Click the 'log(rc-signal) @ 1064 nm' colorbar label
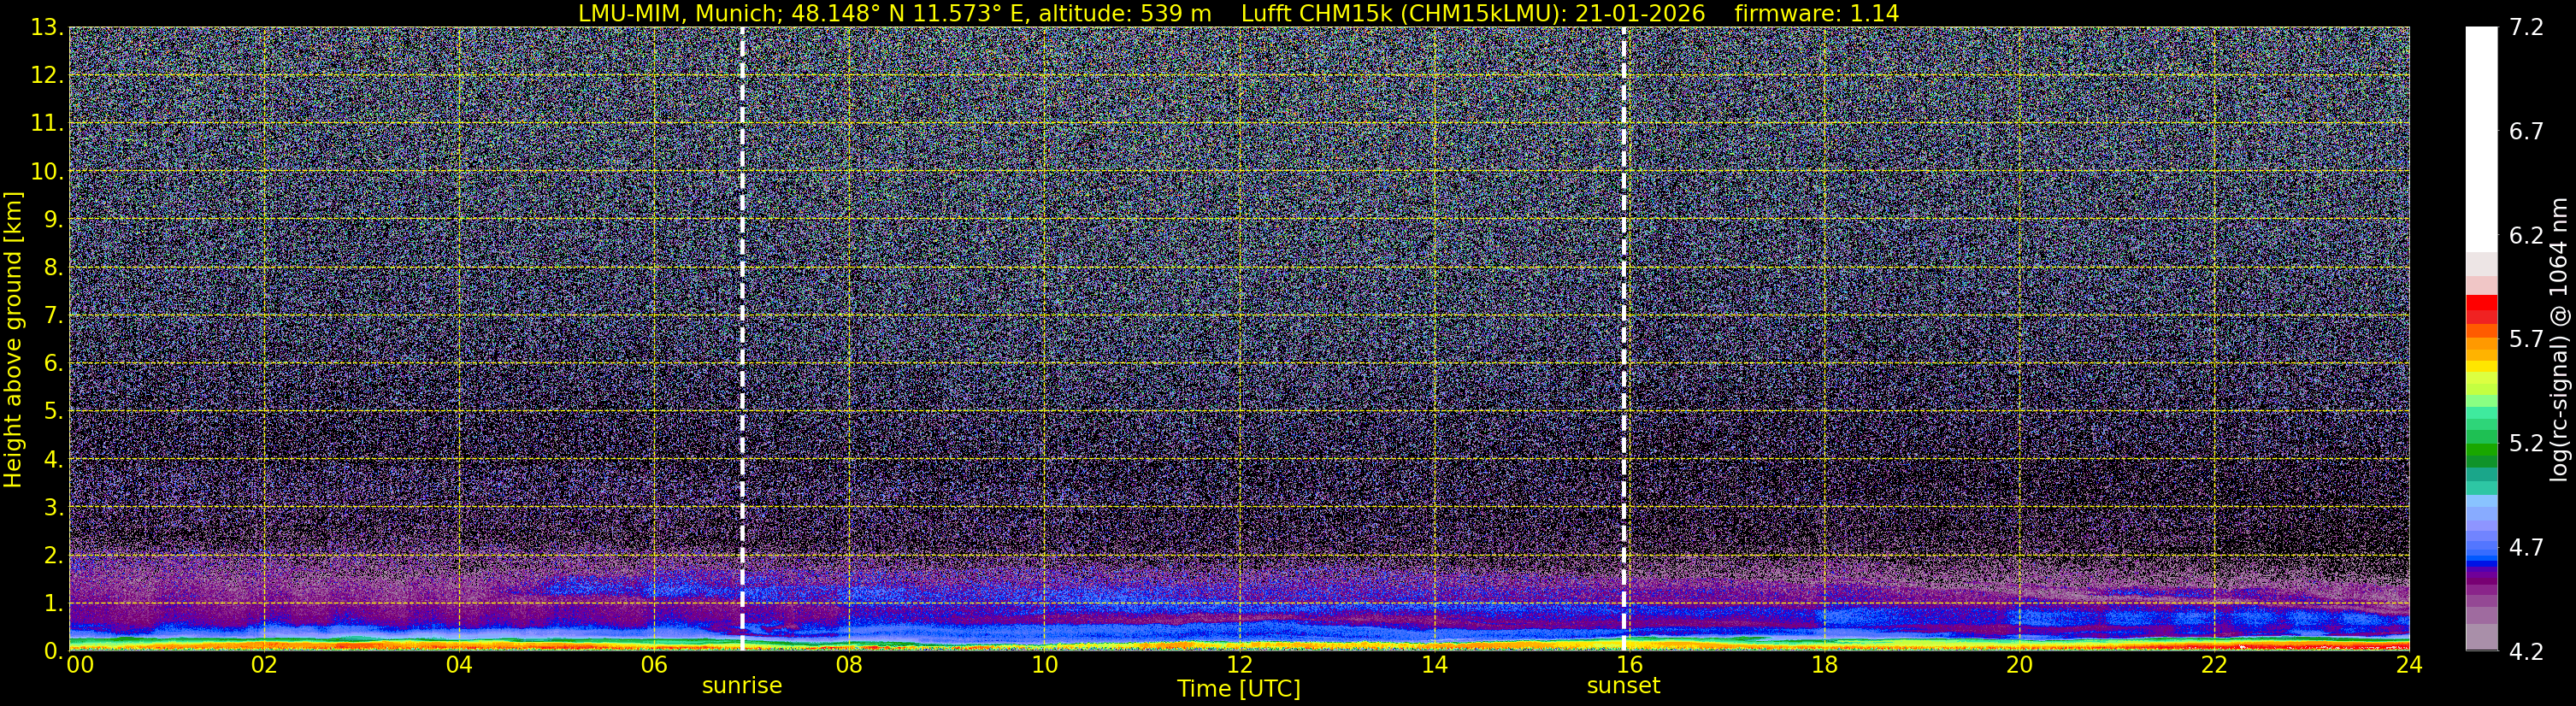The image size is (2576, 706). click(x=2559, y=340)
